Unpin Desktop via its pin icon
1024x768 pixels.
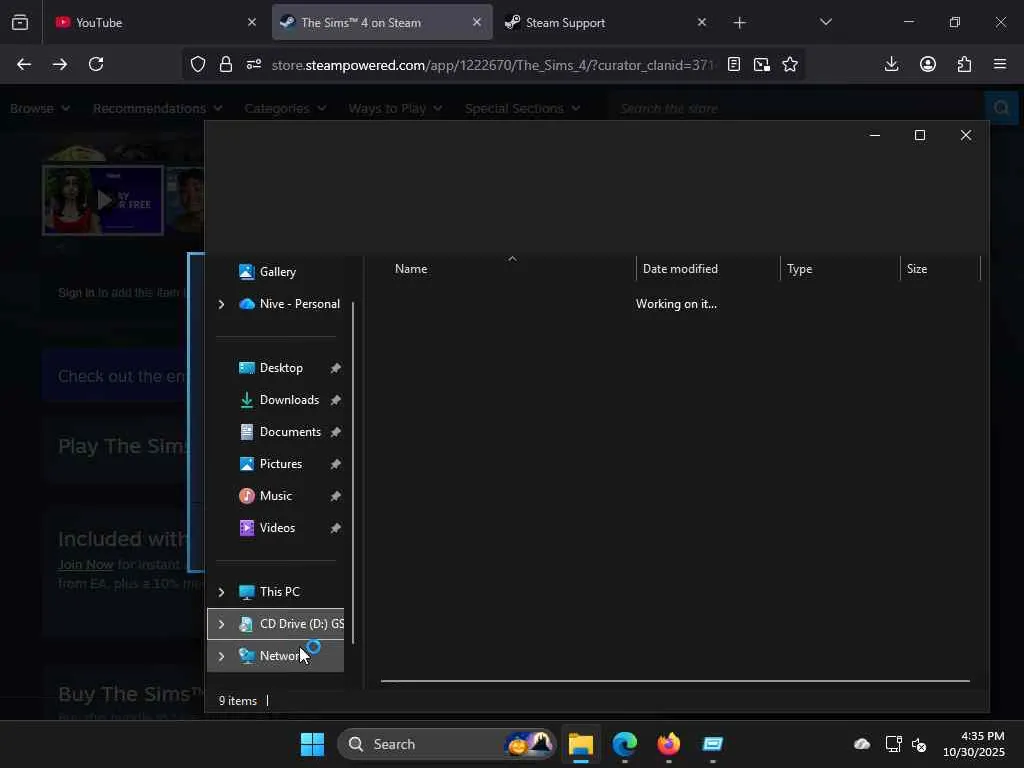335,368
